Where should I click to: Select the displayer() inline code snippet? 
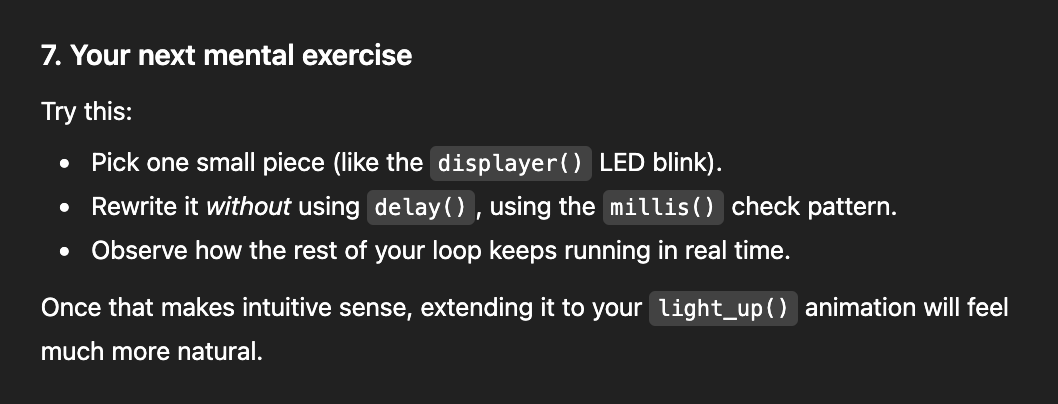pos(511,163)
